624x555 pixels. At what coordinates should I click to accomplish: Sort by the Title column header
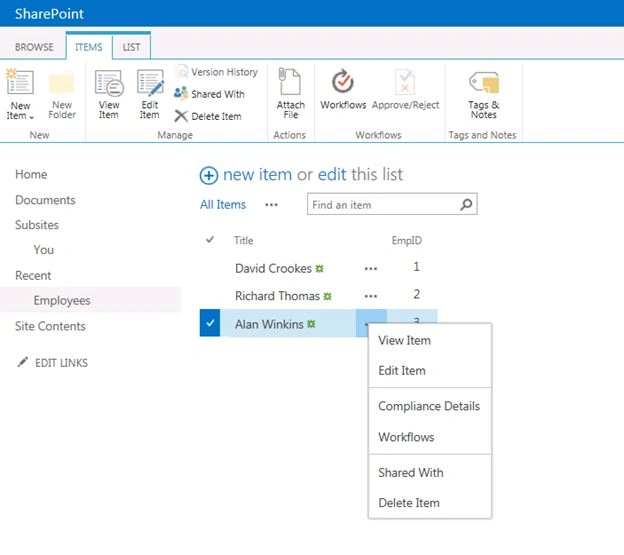click(x=243, y=240)
